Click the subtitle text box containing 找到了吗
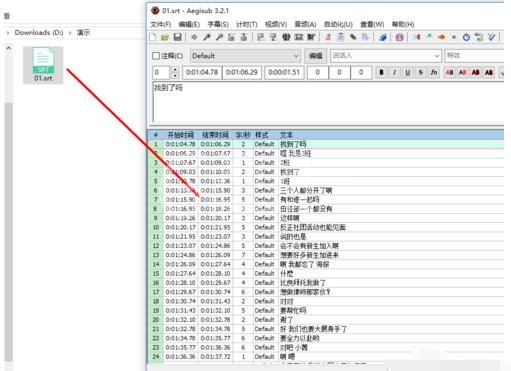The image size is (511, 371). (328, 101)
